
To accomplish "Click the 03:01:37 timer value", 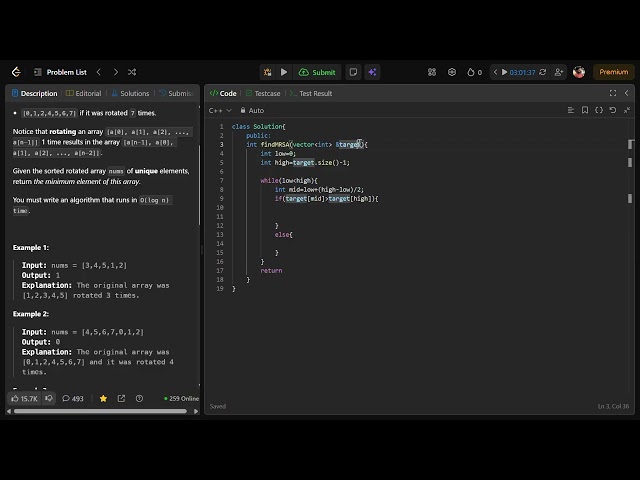I will point(522,72).
